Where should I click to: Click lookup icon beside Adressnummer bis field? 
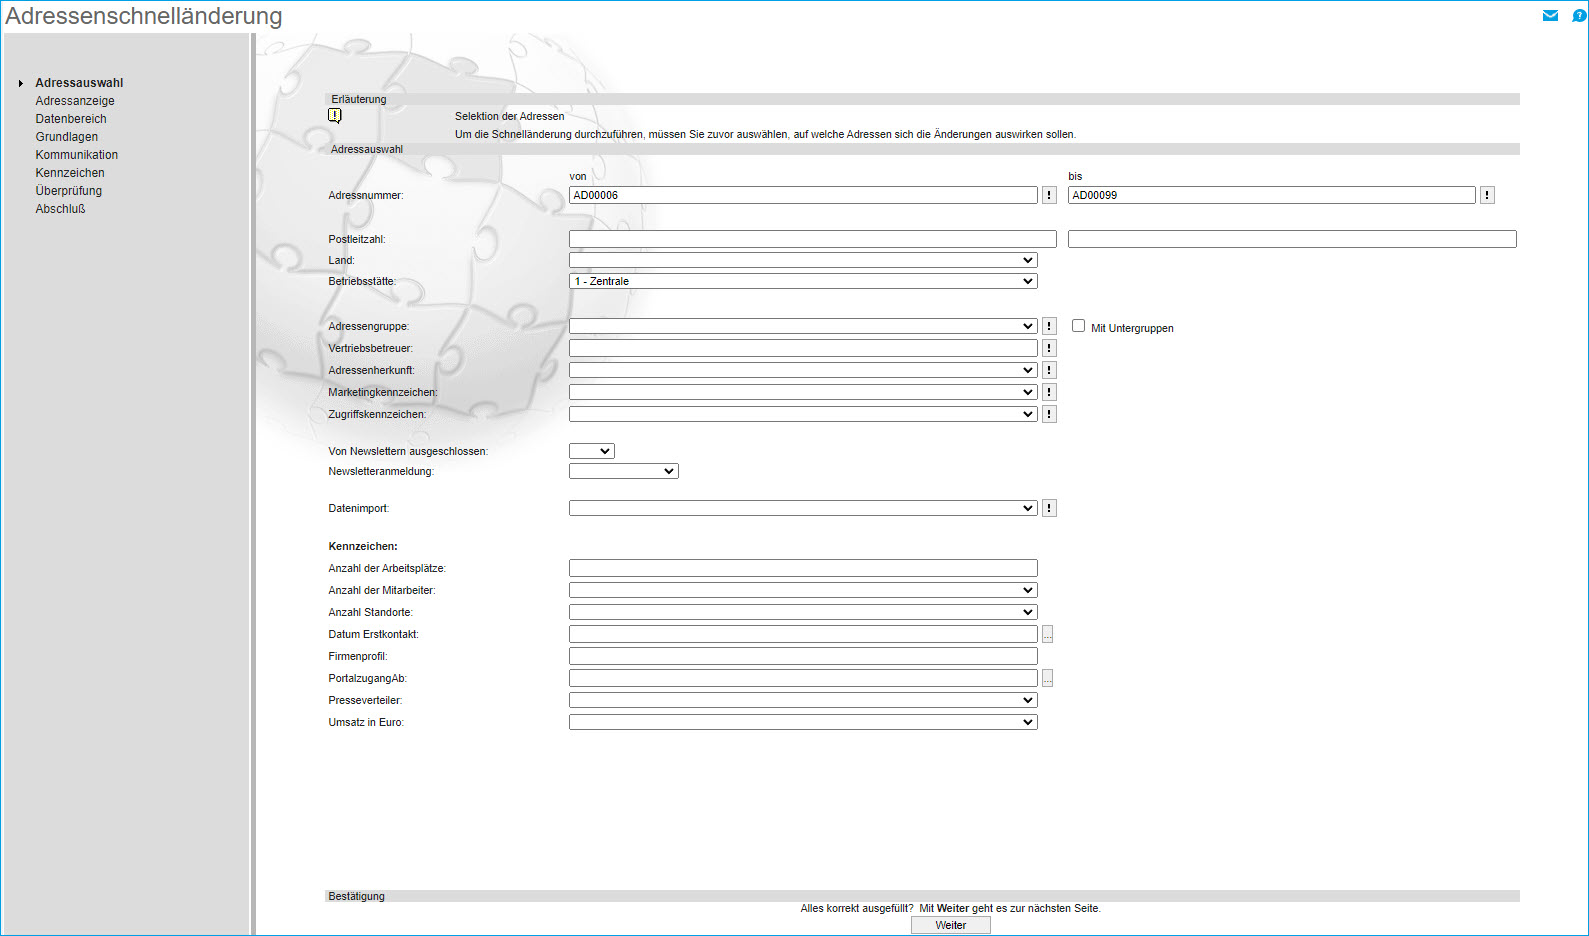(1487, 195)
